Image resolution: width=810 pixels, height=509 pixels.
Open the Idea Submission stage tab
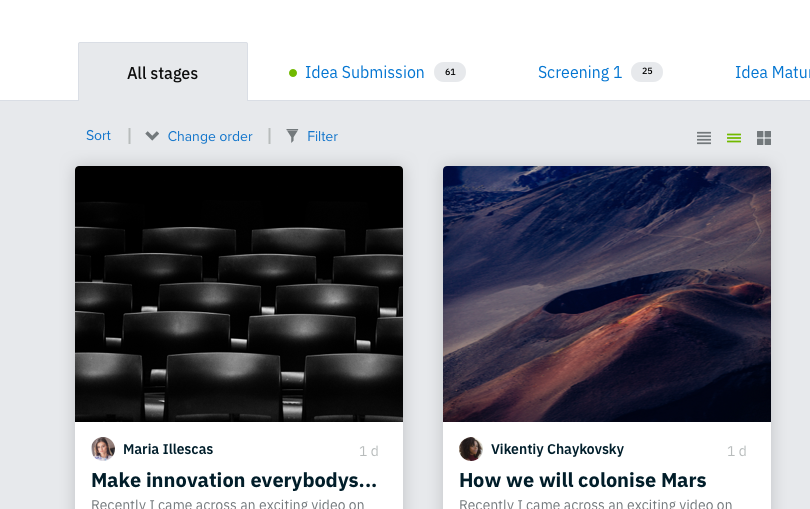tap(365, 72)
